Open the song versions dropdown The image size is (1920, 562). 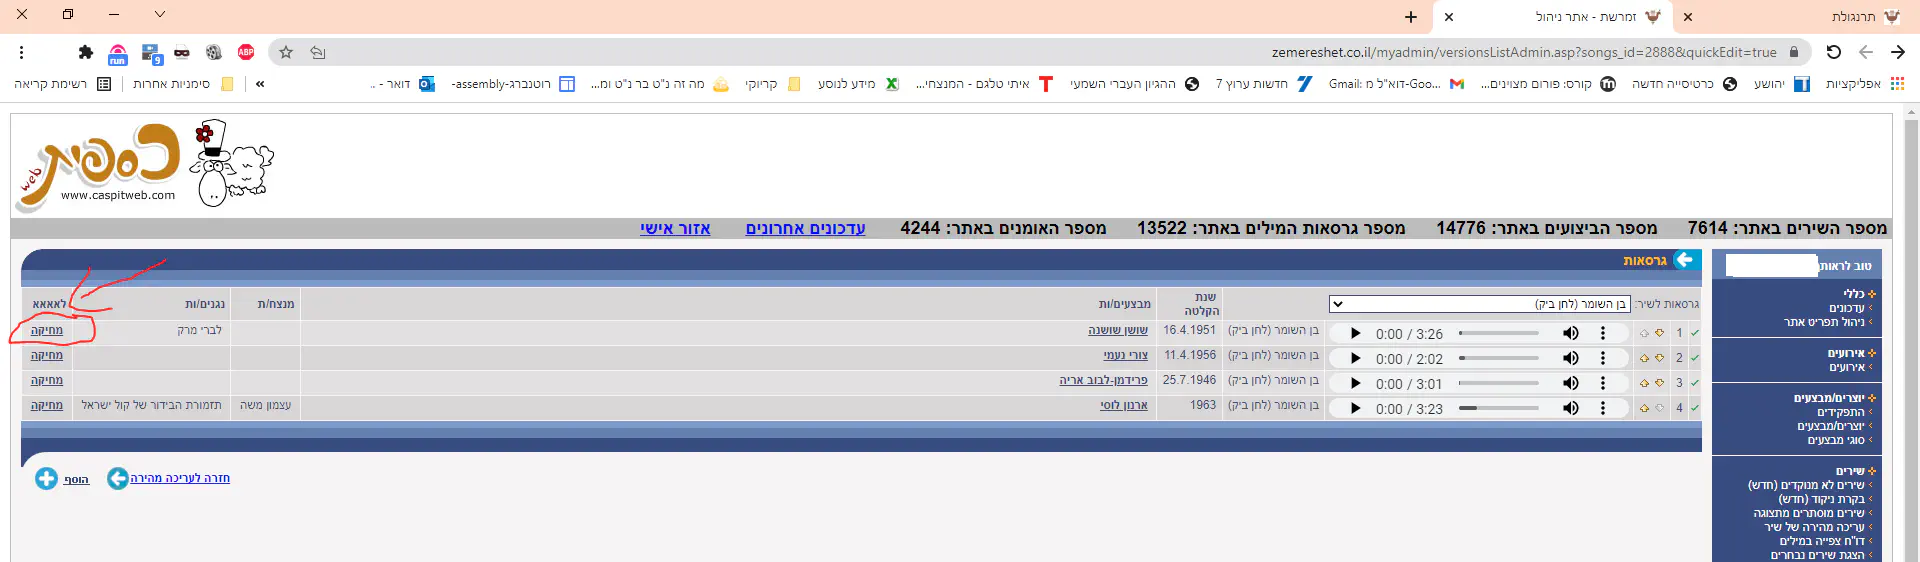pyautogui.click(x=1480, y=304)
